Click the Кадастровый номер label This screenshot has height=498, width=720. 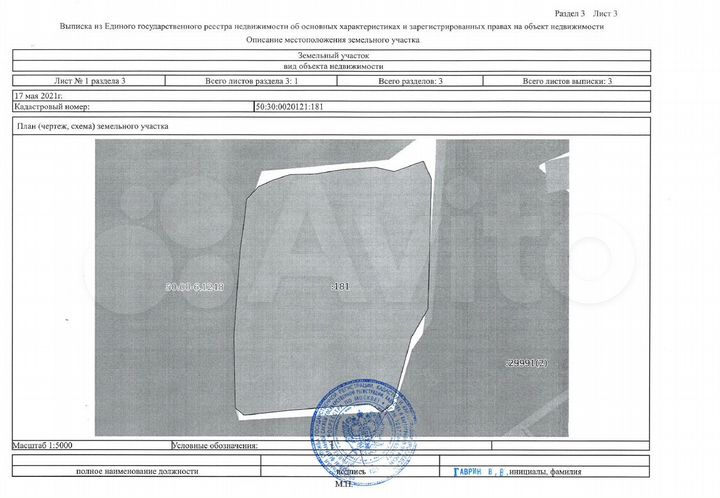[52, 106]
